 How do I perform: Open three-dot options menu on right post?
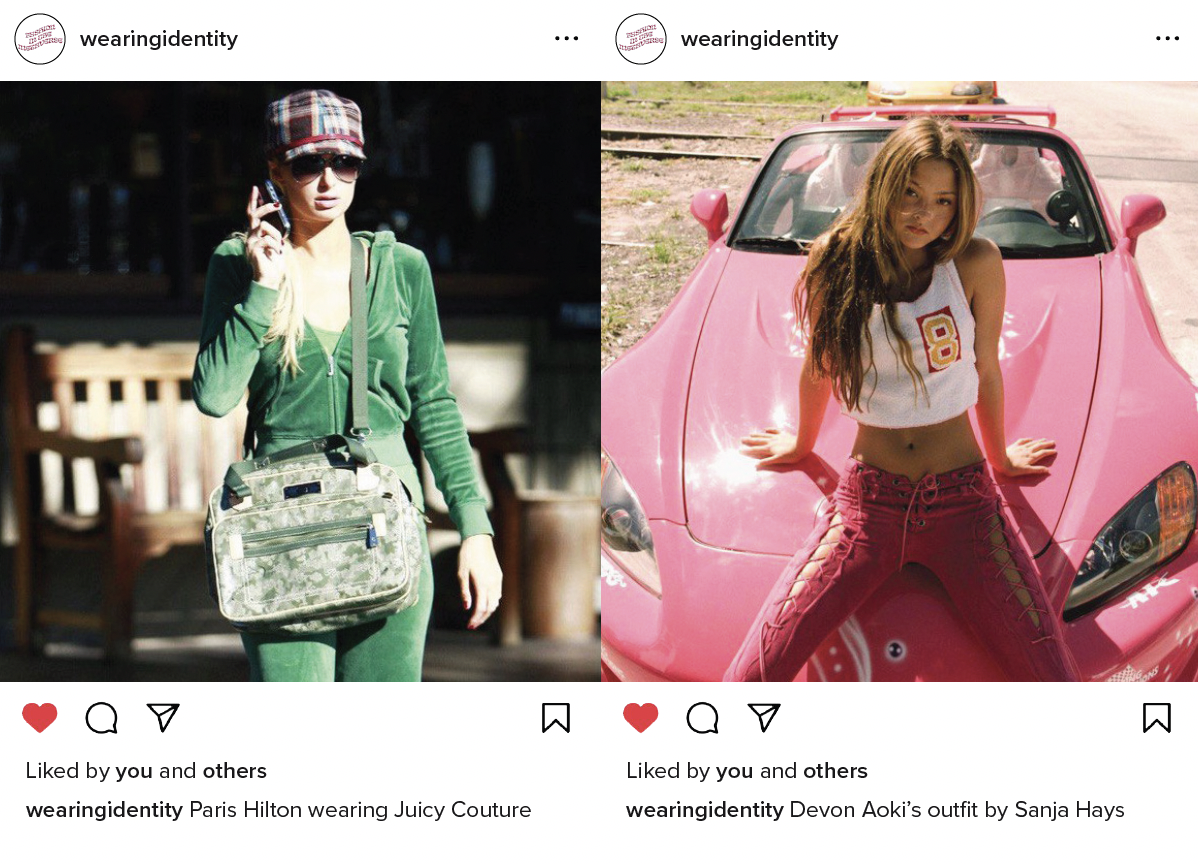[x=1167, y=38]
